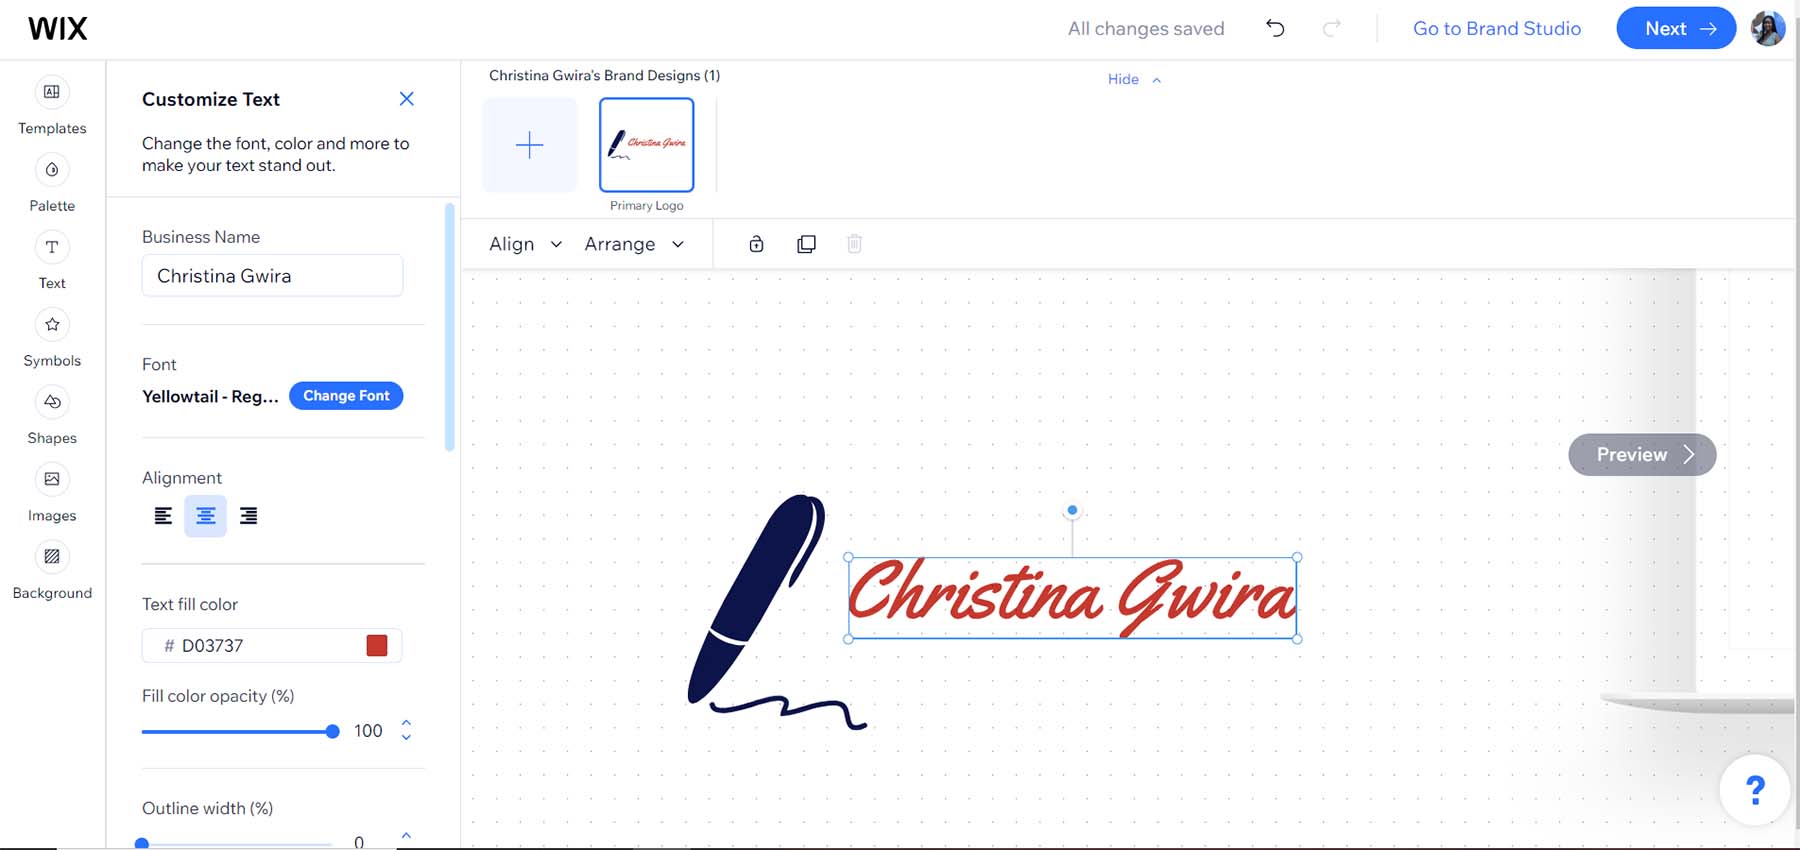Close the Customize Text panel
This screenshot has width=1800, height=850.
(x=406, y=98)
